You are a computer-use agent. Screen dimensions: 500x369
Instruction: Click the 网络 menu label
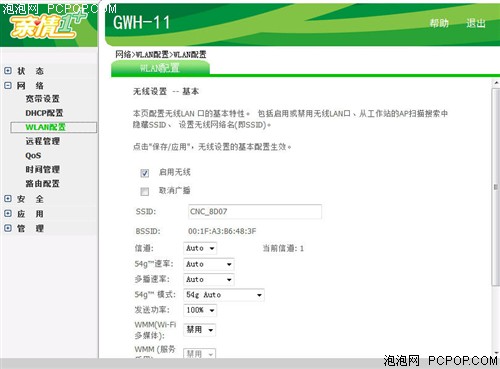click(30, 86)
